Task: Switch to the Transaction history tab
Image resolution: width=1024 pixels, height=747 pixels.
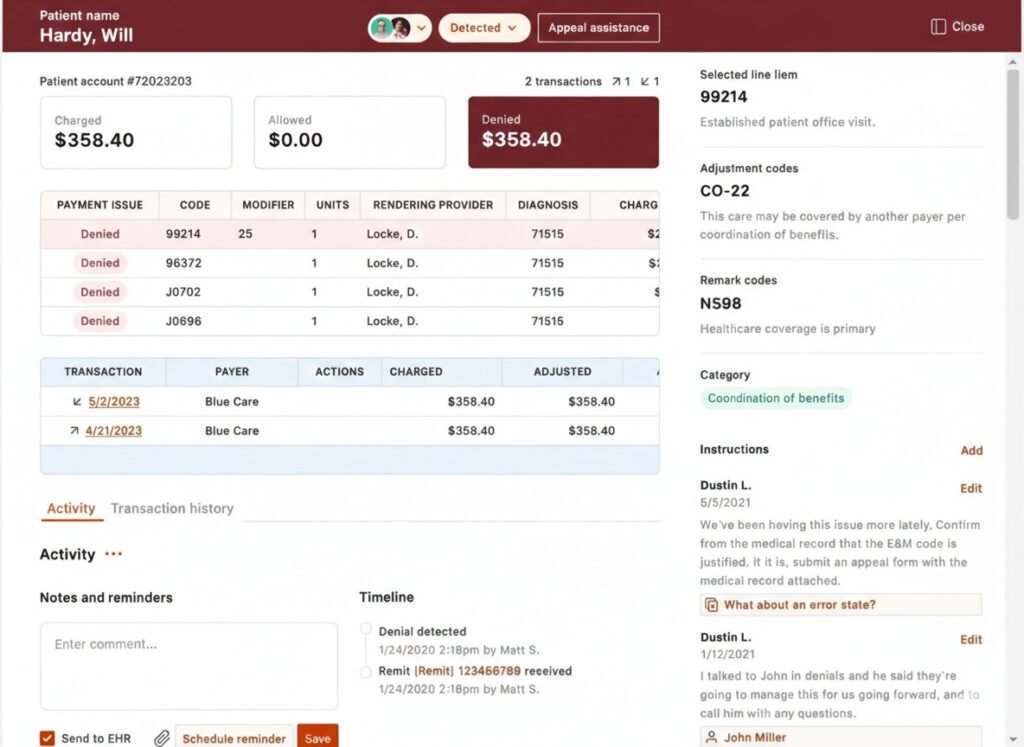Action: coord(172,508)
